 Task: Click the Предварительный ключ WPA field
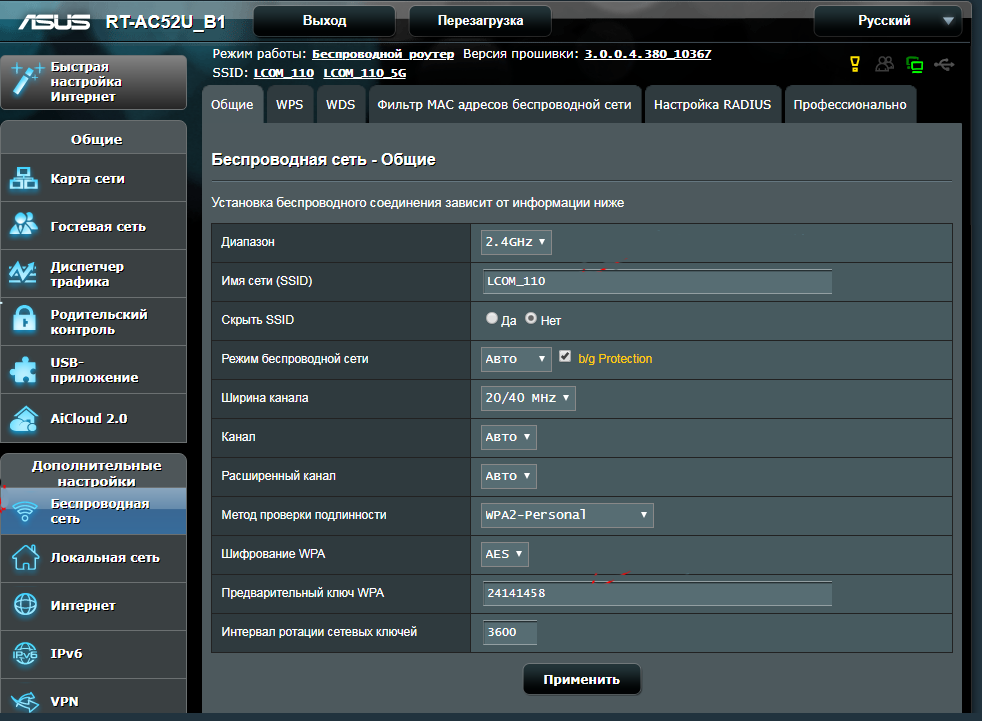click(657, 593)
